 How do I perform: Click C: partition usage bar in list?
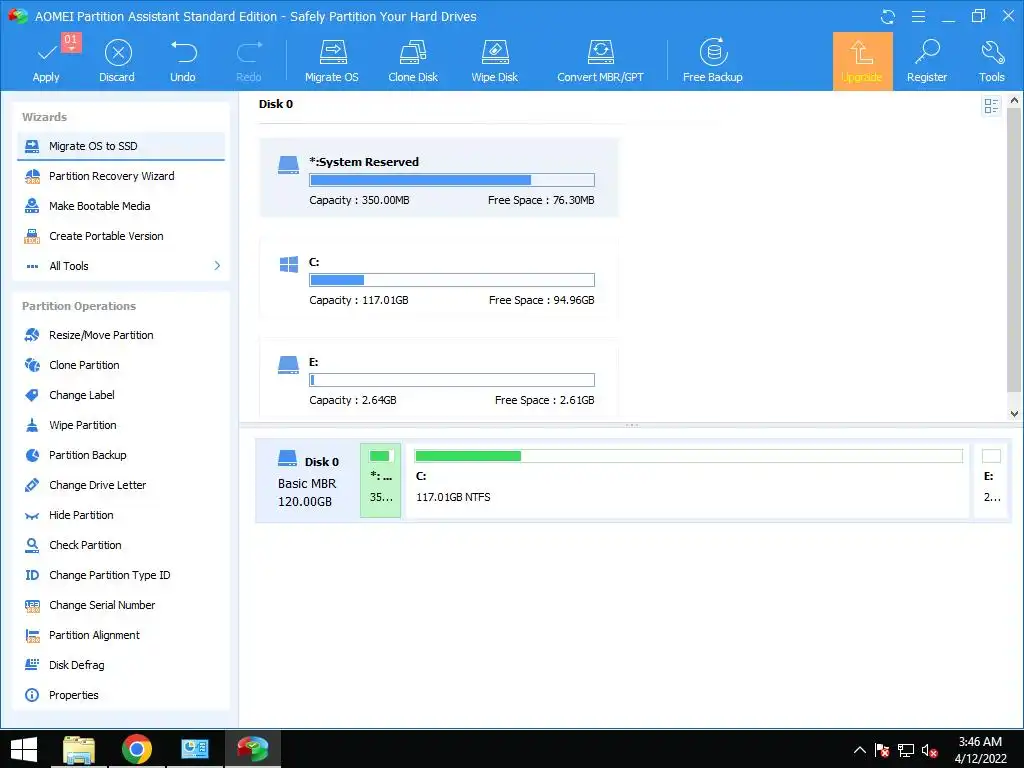(452, 280)
